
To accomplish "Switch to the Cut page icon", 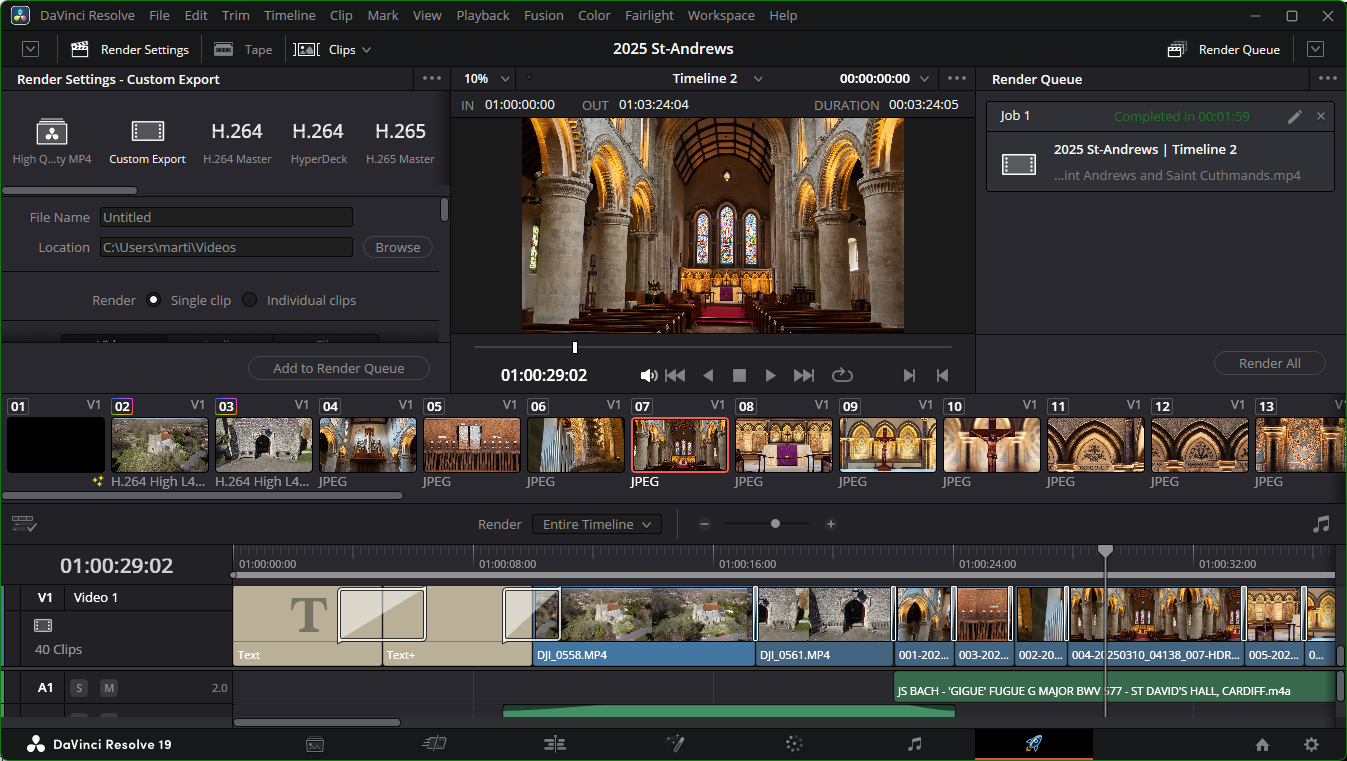I will [434, 744].
